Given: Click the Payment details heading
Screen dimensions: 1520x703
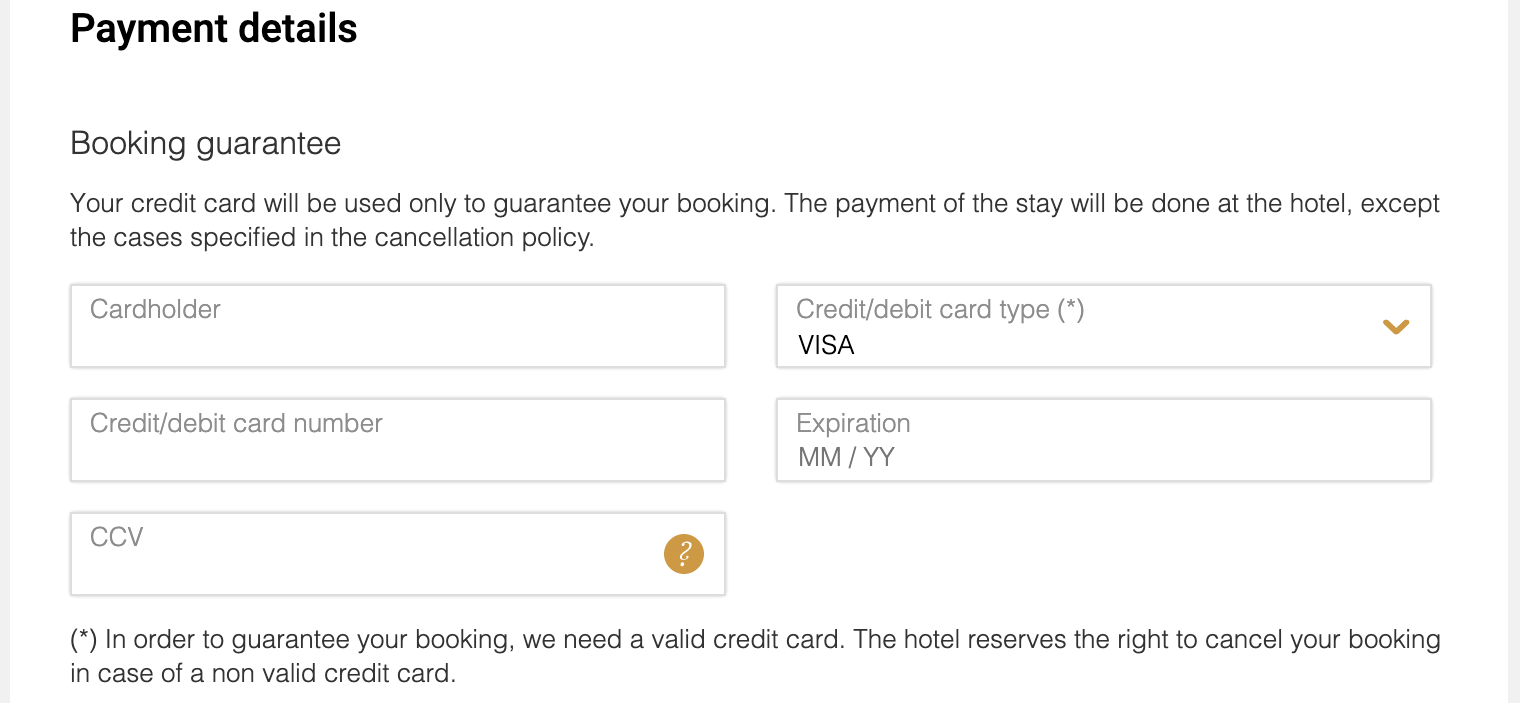Looking at the screenshot, I should (213, 28).
